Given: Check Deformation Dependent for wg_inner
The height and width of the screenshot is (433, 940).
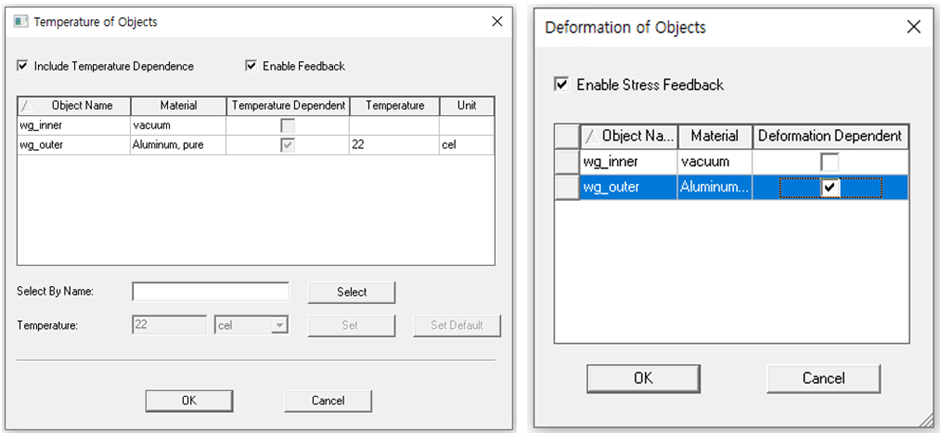Looking at the screenshot, I should coord(830,162).
